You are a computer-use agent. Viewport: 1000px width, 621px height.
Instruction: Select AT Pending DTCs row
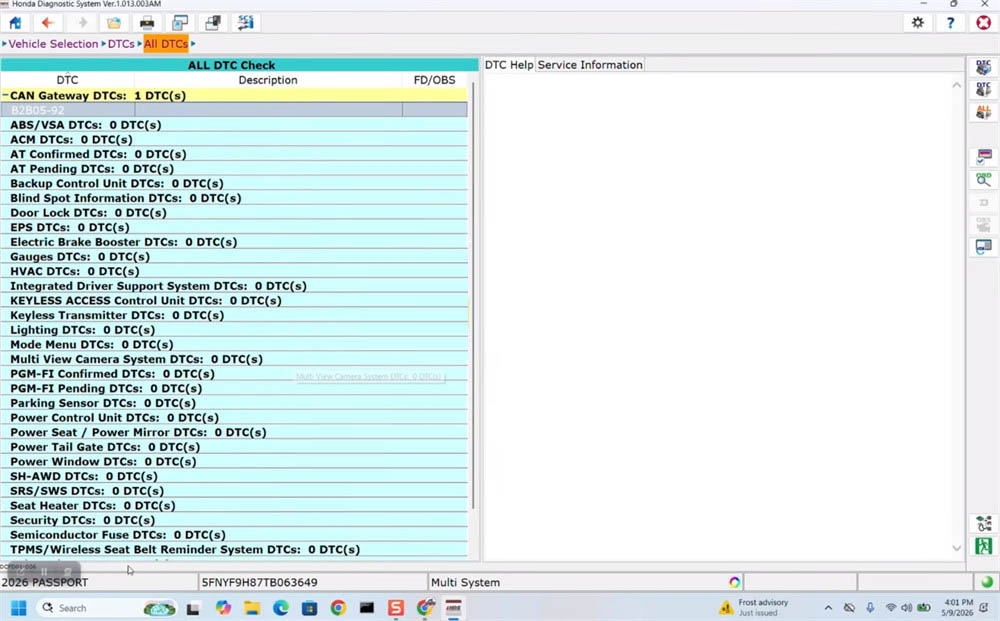(234, 168)
